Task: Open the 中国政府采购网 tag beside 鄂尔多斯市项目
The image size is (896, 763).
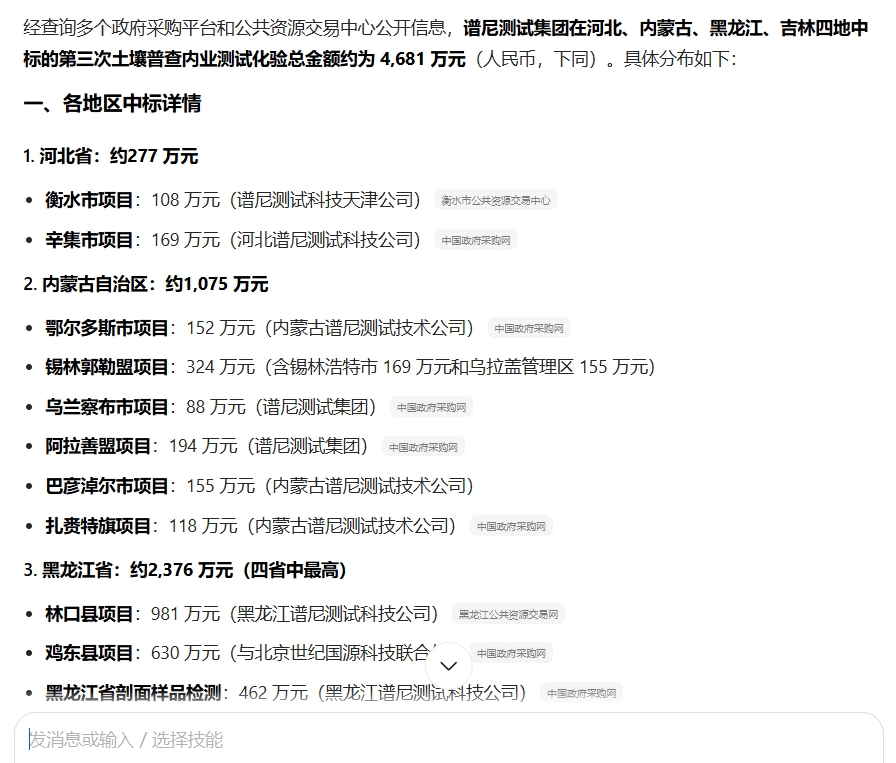Action: [529, 328]
